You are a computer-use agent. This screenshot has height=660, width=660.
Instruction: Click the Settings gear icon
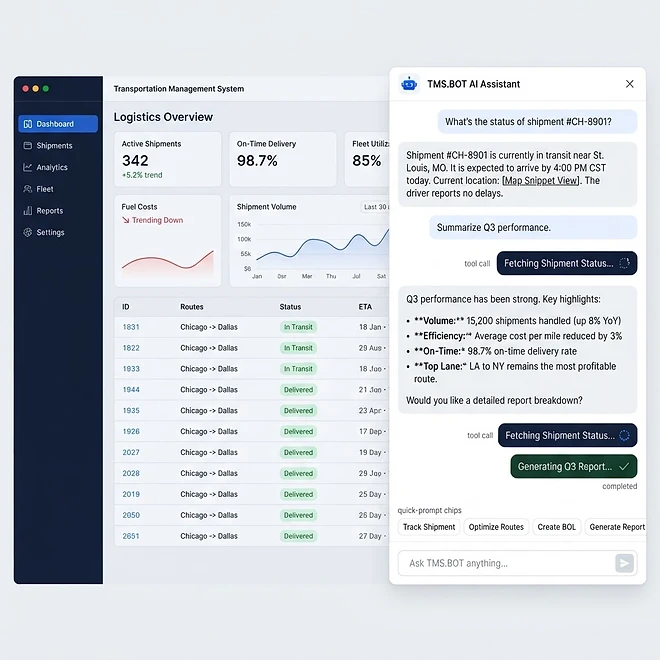28,232
